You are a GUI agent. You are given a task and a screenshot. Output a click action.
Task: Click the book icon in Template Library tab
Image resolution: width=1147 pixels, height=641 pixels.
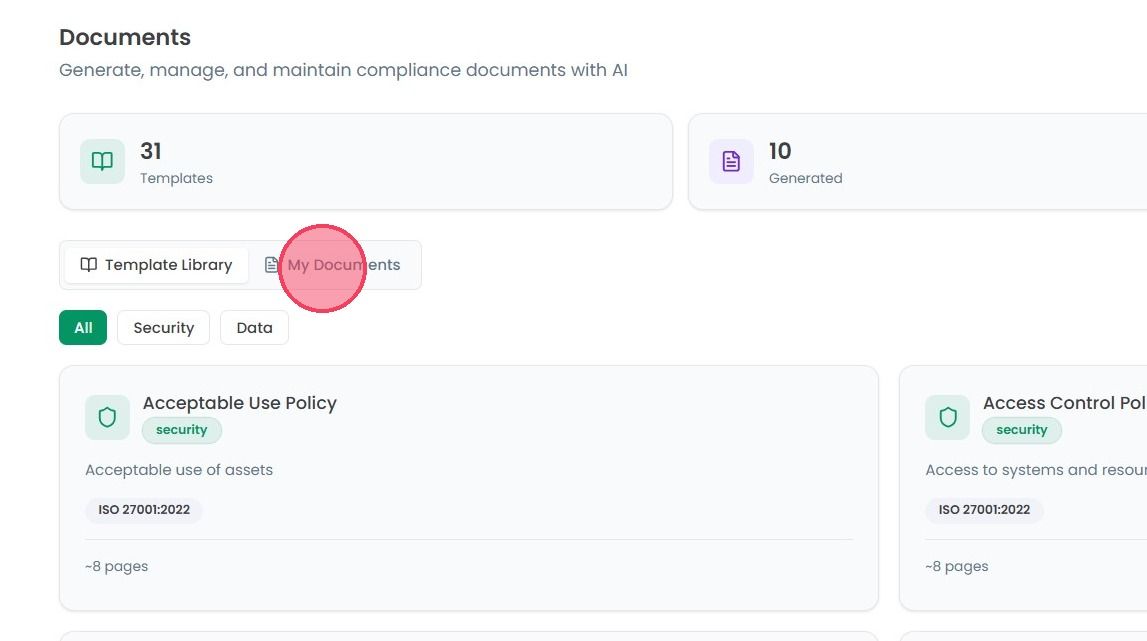click(89, 265)
